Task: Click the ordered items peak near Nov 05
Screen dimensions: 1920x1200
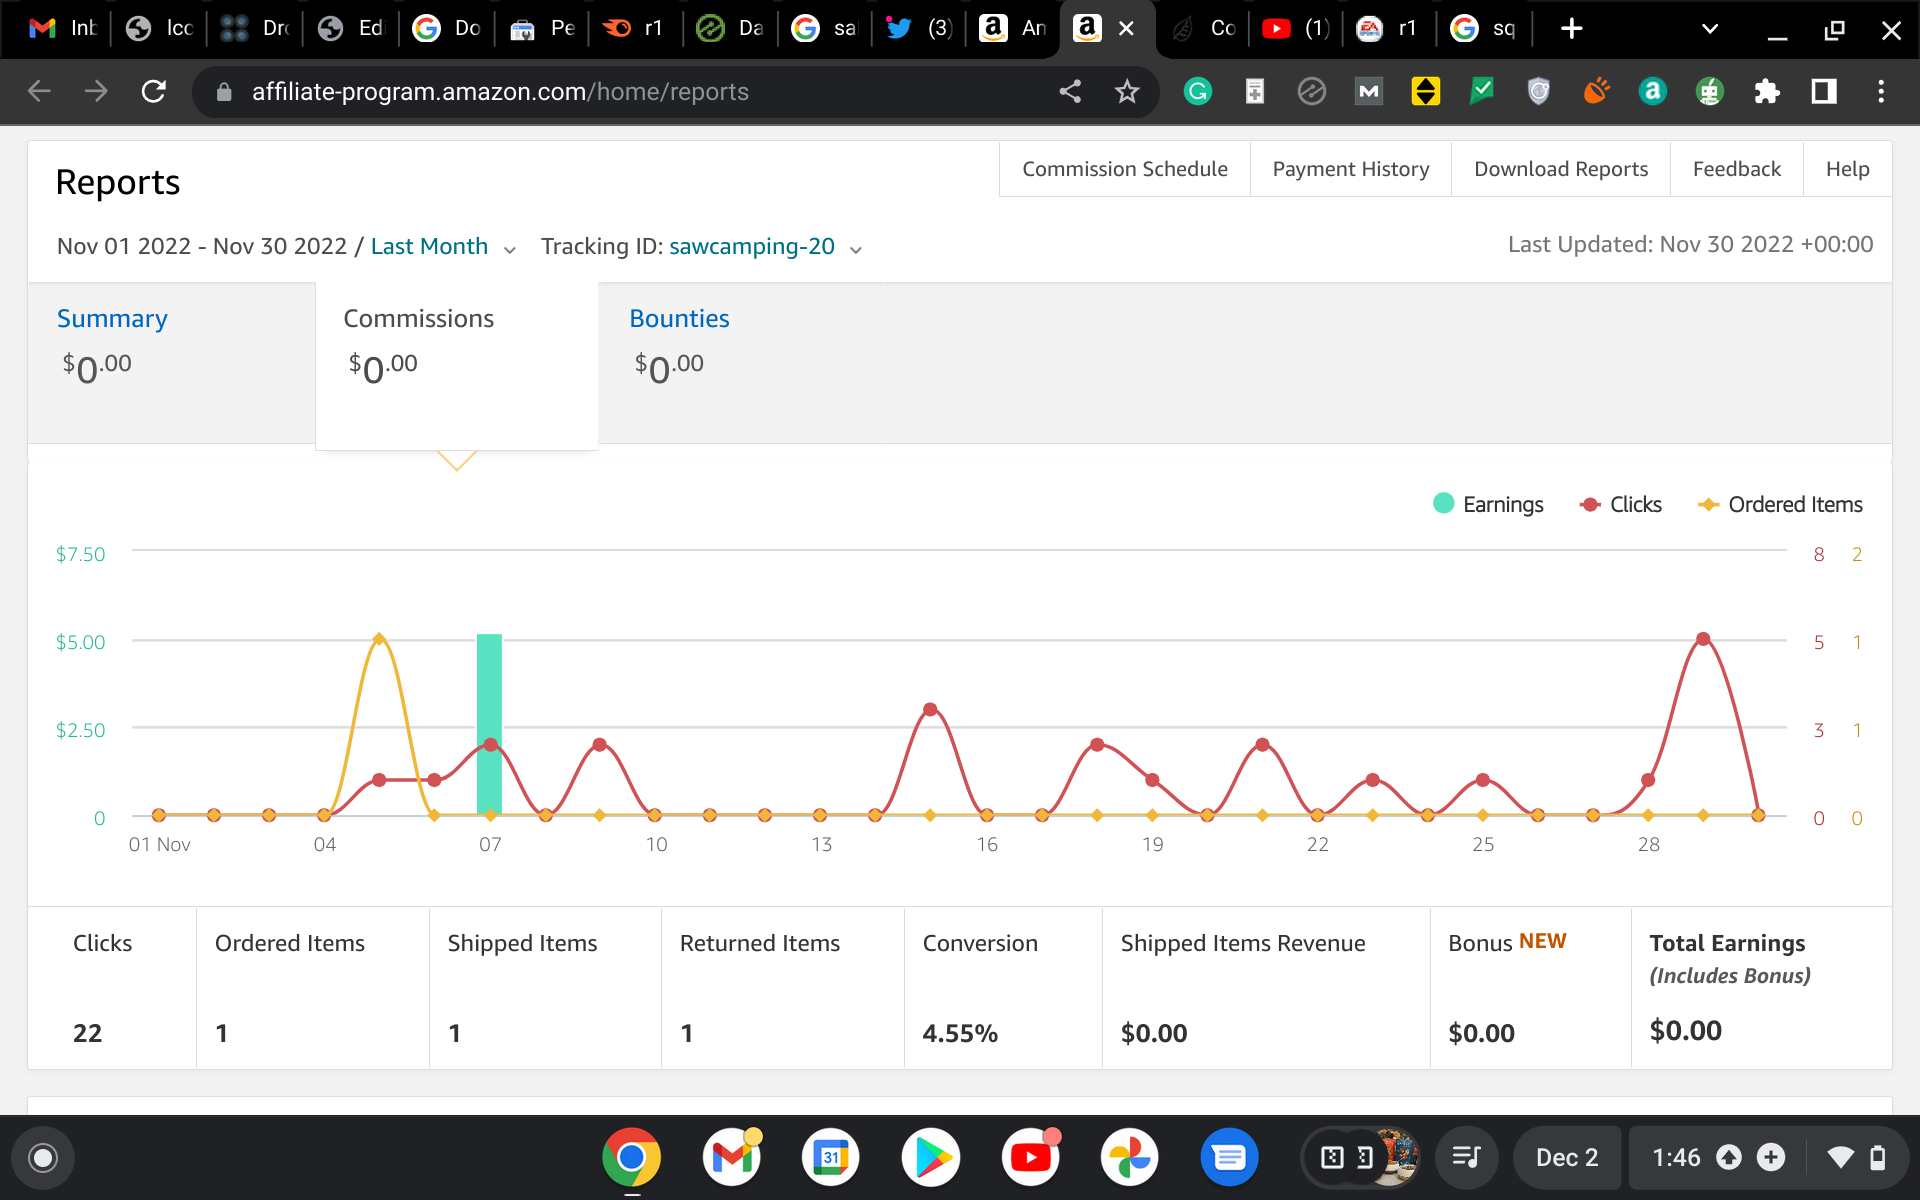Action: point(379,638)
